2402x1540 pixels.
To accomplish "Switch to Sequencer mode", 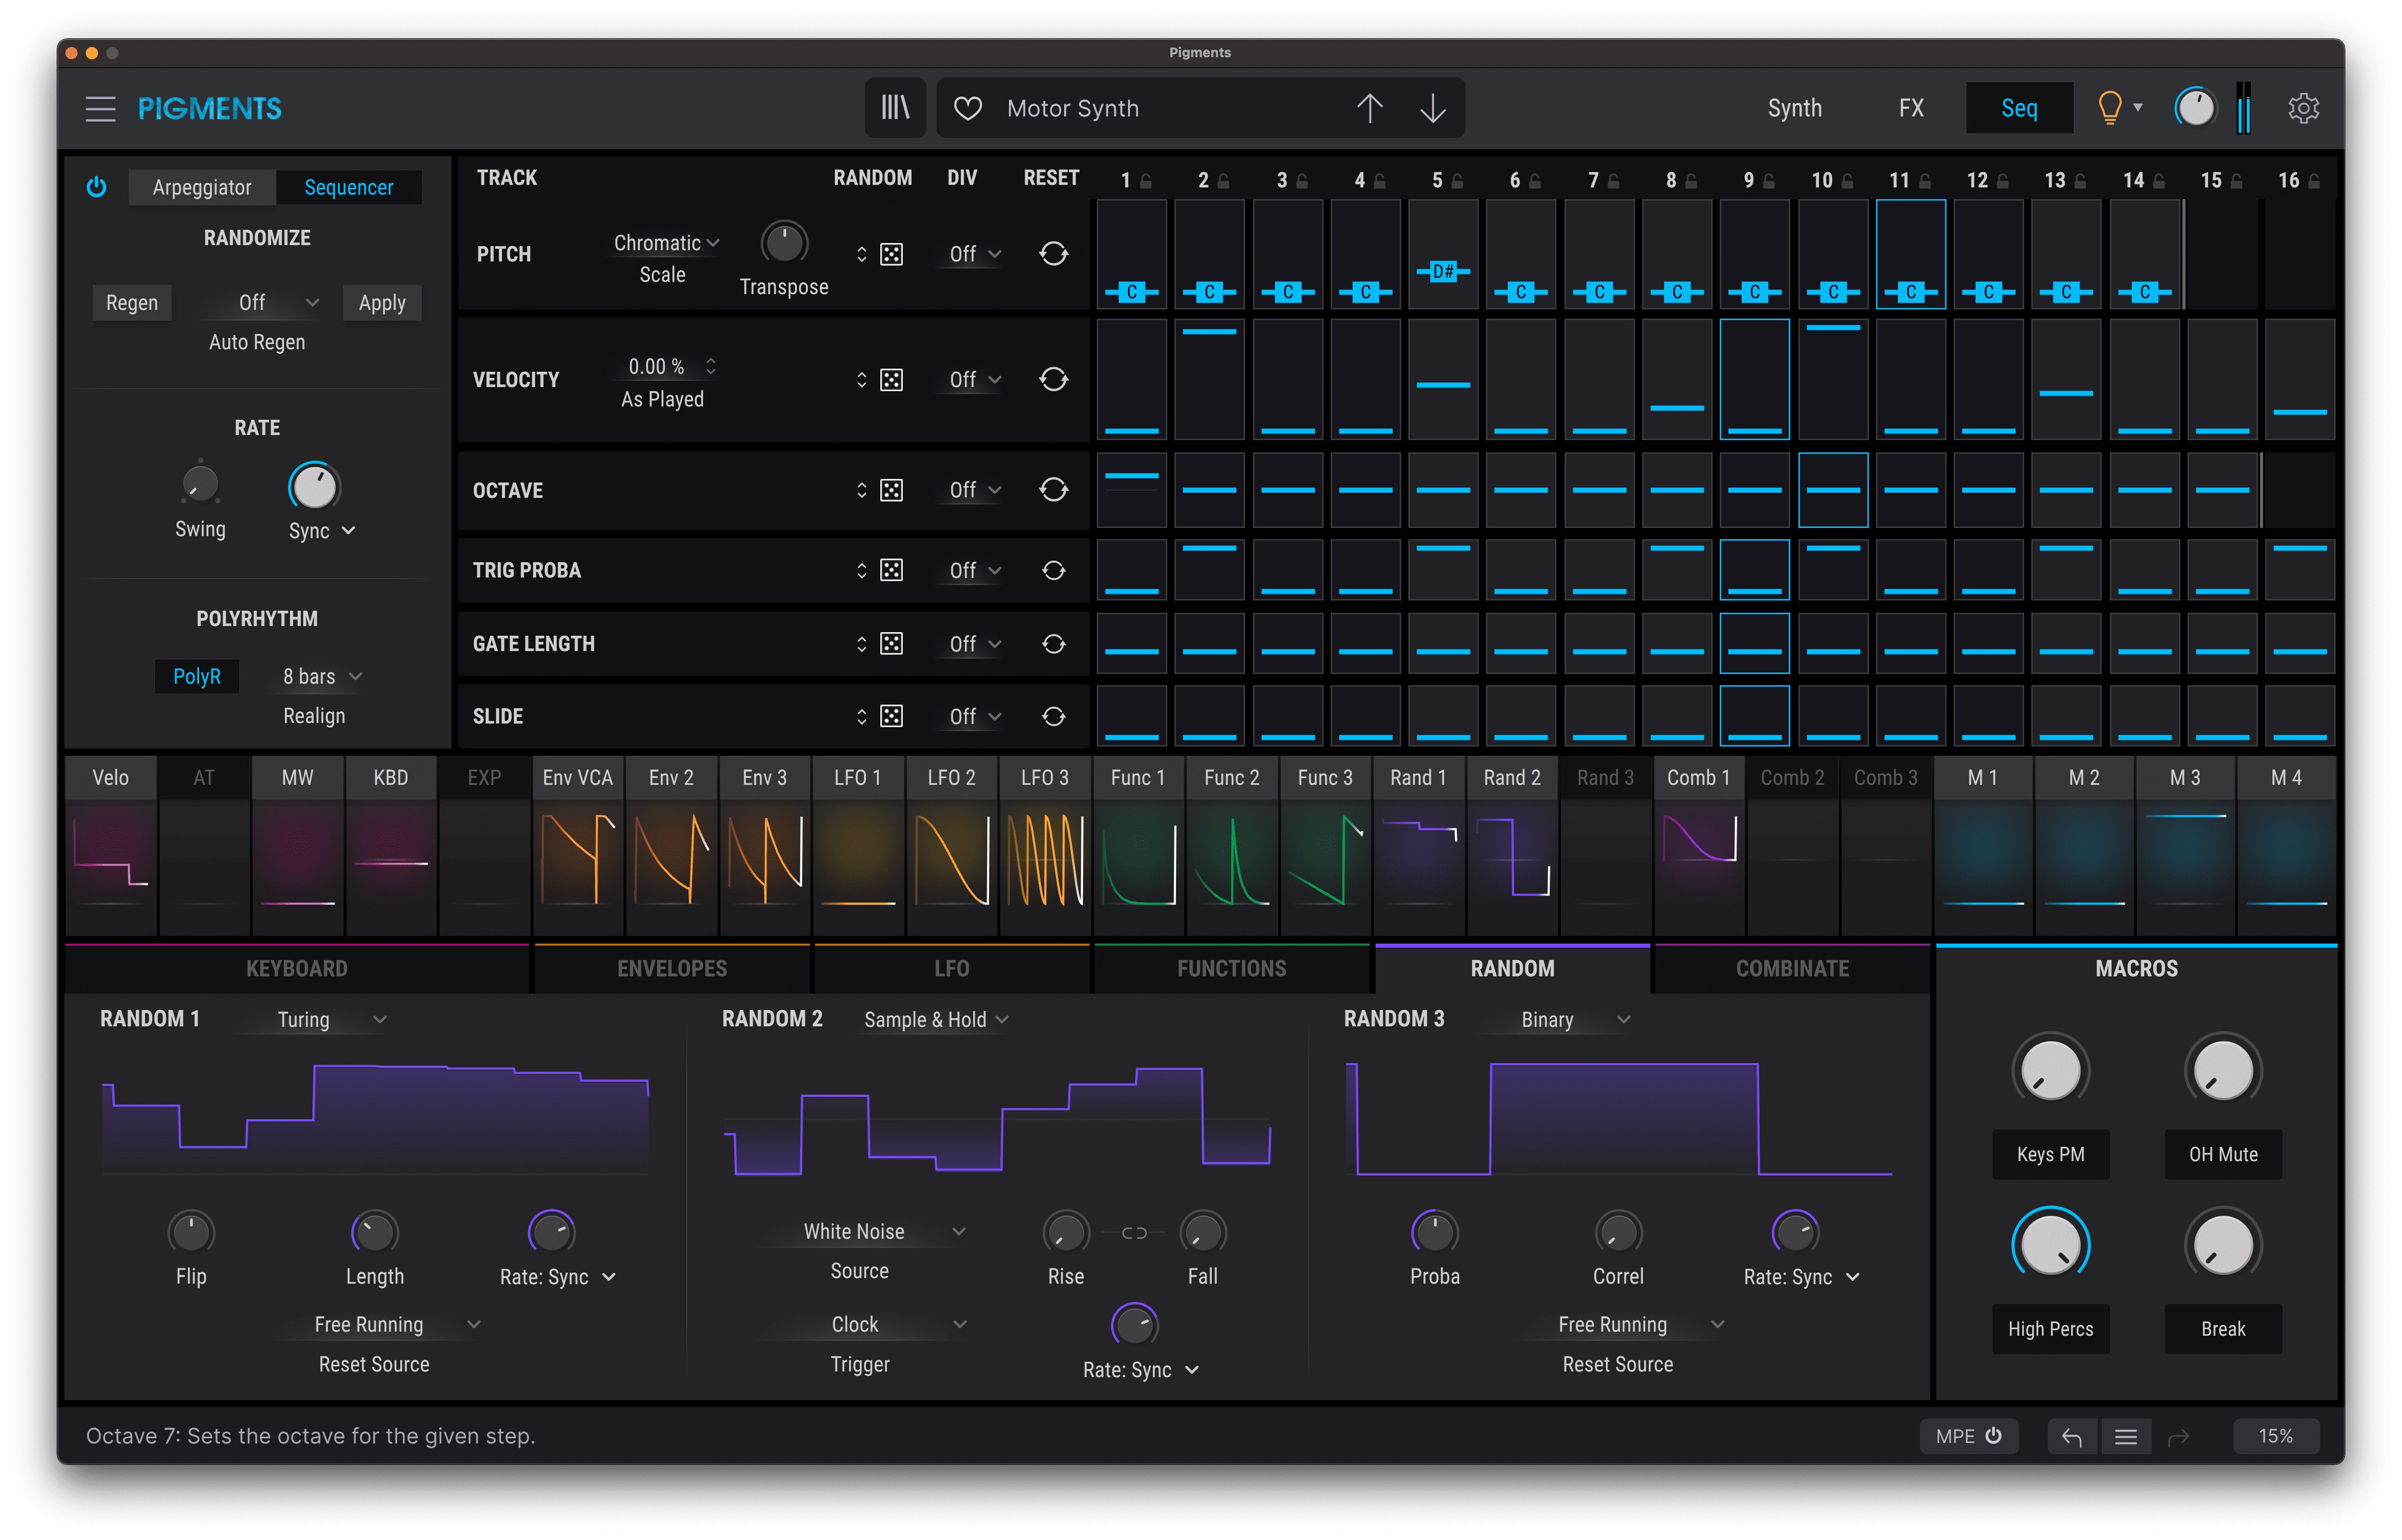I will pyautogui.click(x=349, y=187).
